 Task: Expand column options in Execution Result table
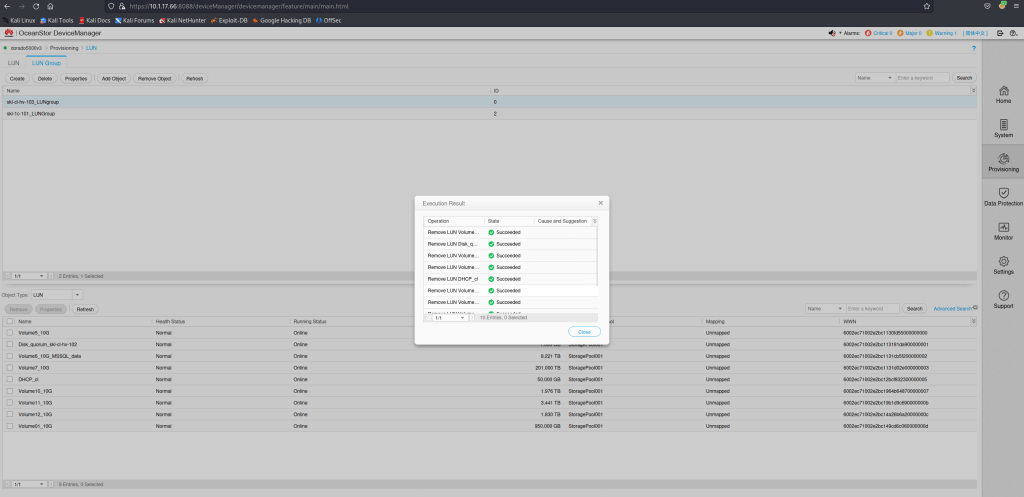tap(595, 220)
